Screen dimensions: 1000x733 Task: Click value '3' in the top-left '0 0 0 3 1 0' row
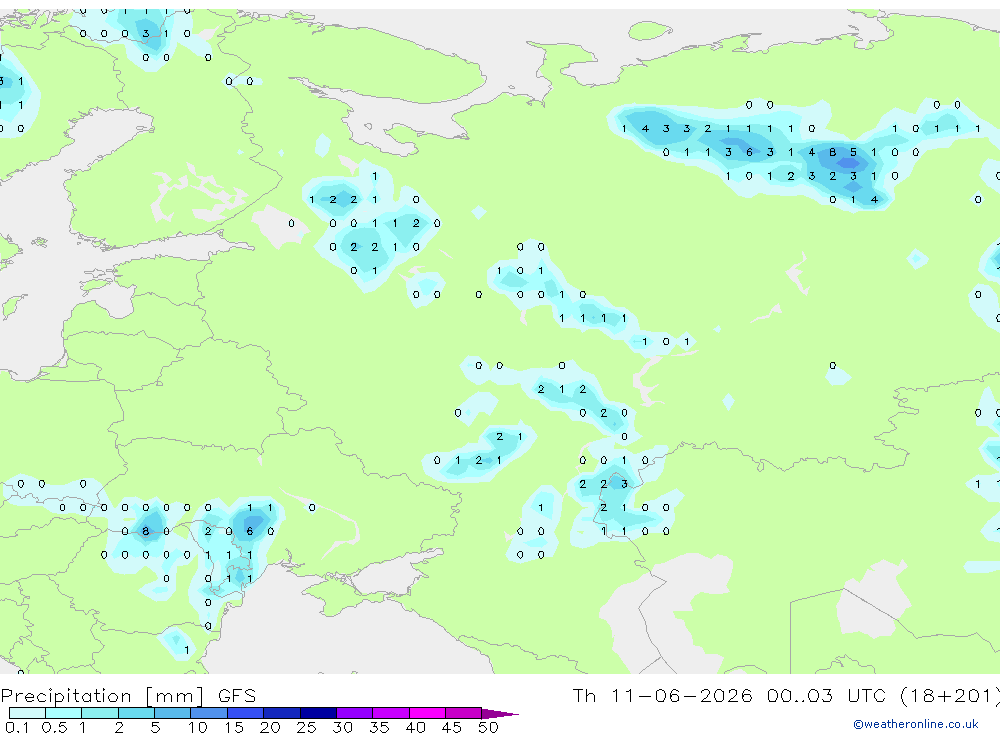(x=145, y=34)
